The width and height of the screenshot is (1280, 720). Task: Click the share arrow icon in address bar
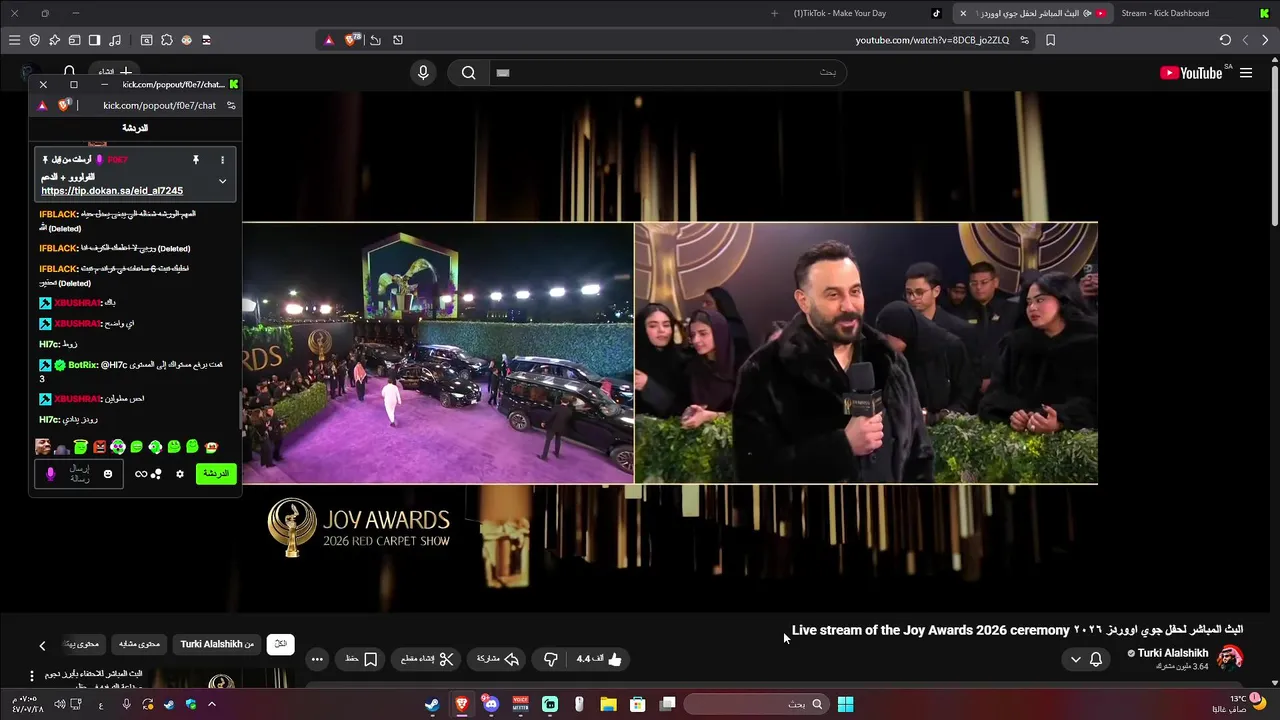[375, 40]
